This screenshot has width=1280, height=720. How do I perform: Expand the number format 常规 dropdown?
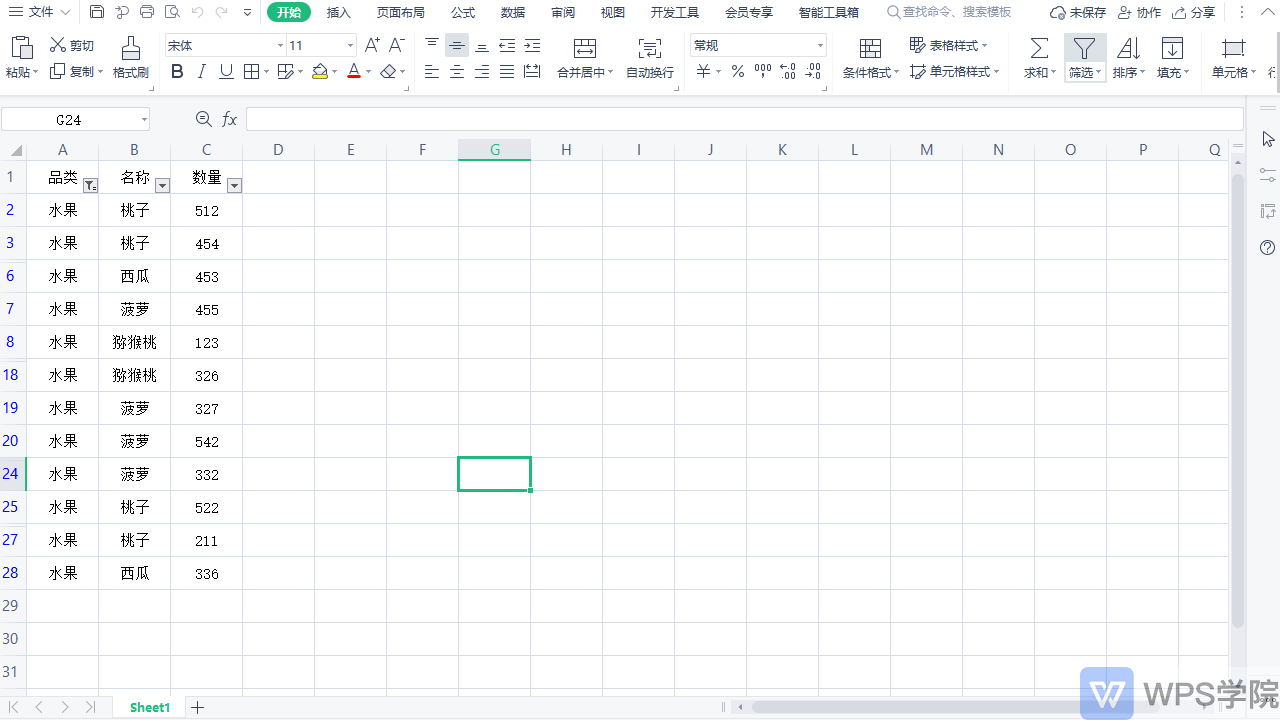click(x=820, y=46)
